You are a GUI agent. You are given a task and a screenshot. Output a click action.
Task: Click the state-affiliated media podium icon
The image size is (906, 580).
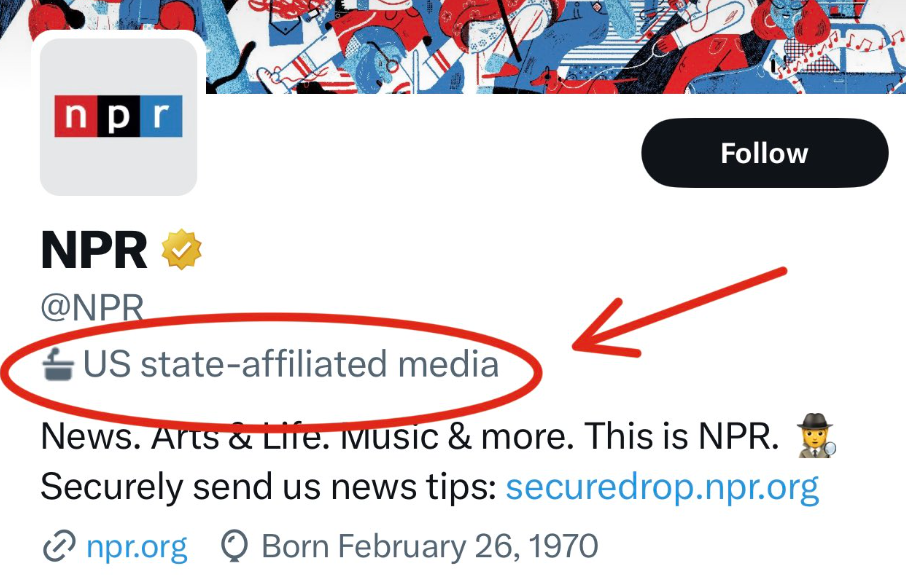[x=58, y=365]
